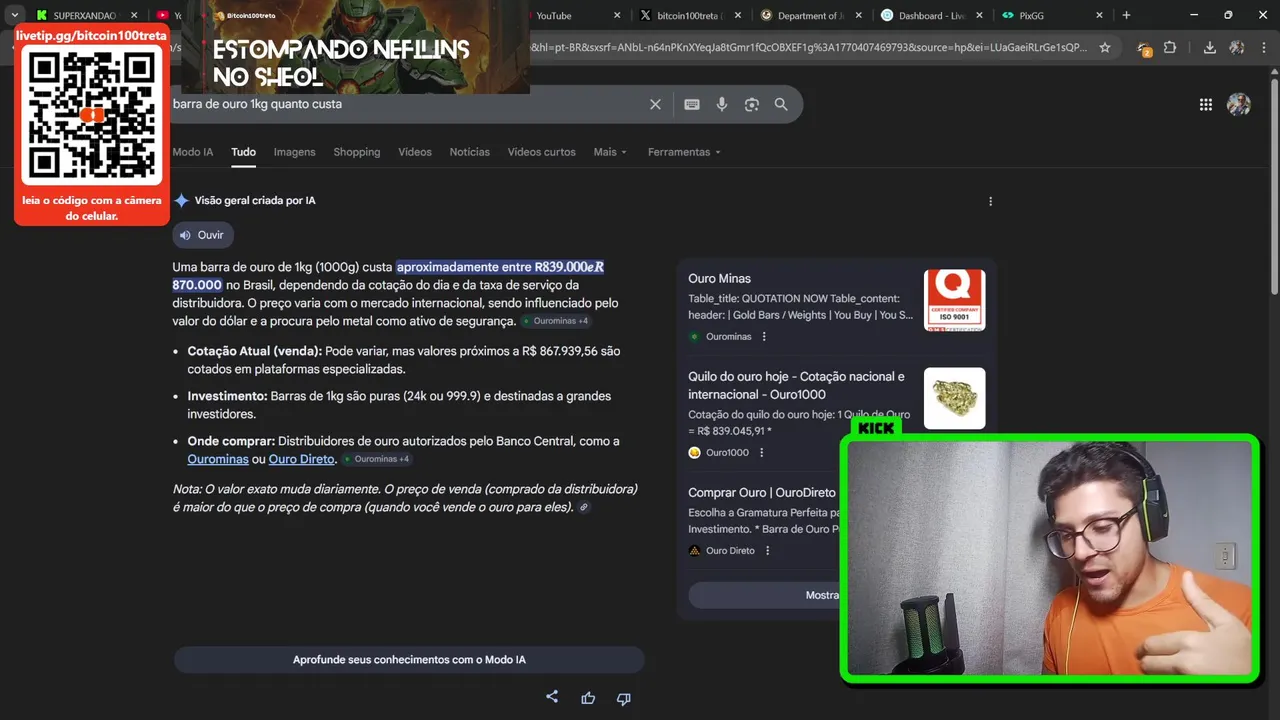This screenshot has width=1280, height=720.
Task: Open the Chrome profile avatar in the toolbar
Action: [1237, 47]
